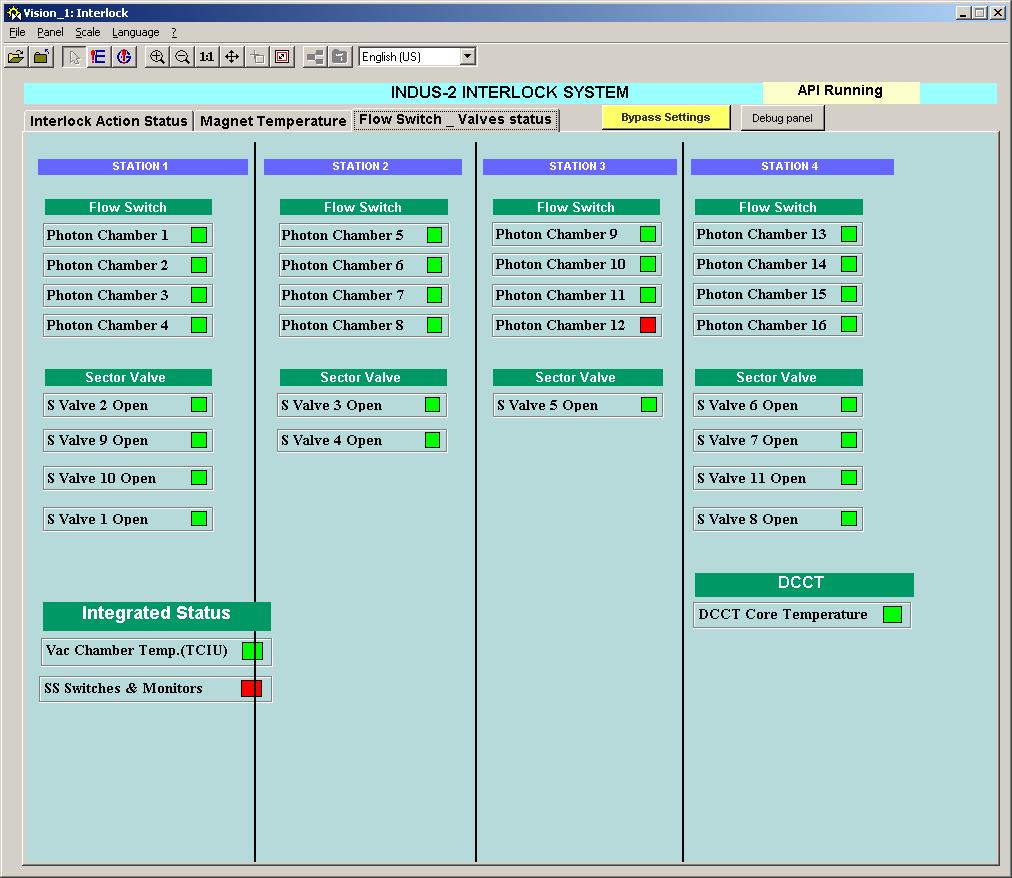Click the Photon Chamber 5 label
This screenshot has height=878, width=1012.
pyautogui.click(x=342, y=235)
